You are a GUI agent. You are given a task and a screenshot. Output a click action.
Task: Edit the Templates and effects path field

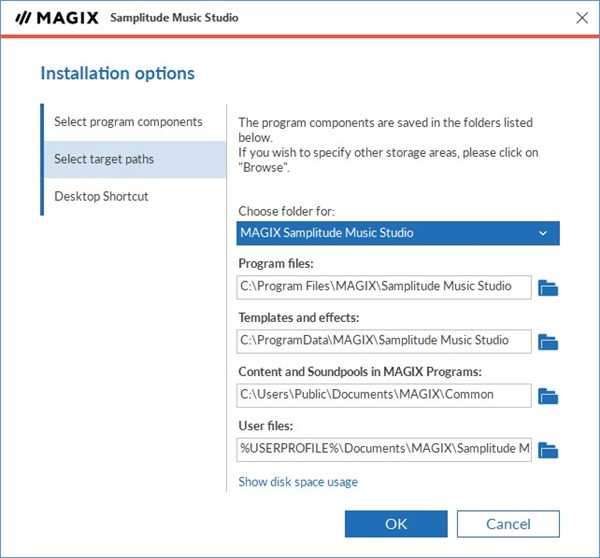[x=384, y=341]
